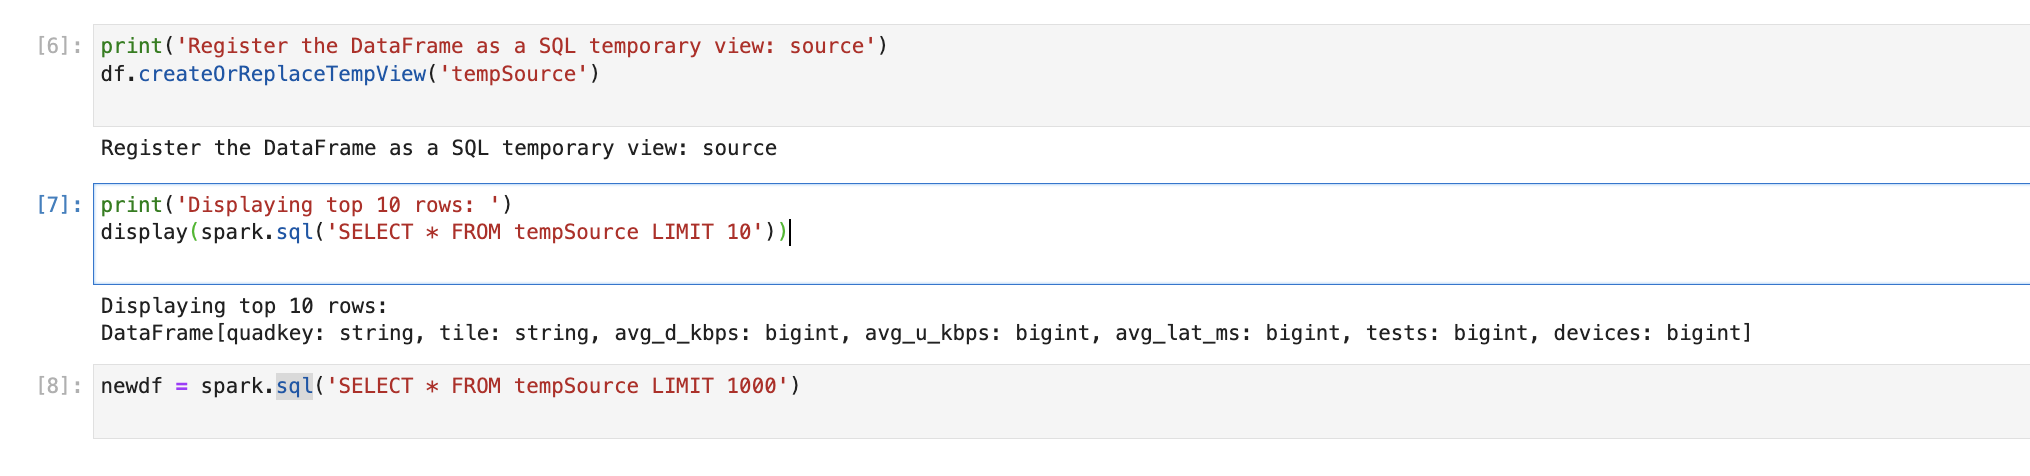Image resolution: width=2030 pixels, height=476 pixels.
Task: Place cursor on createOrReplaceTempView method name
Action: point(281,74)
